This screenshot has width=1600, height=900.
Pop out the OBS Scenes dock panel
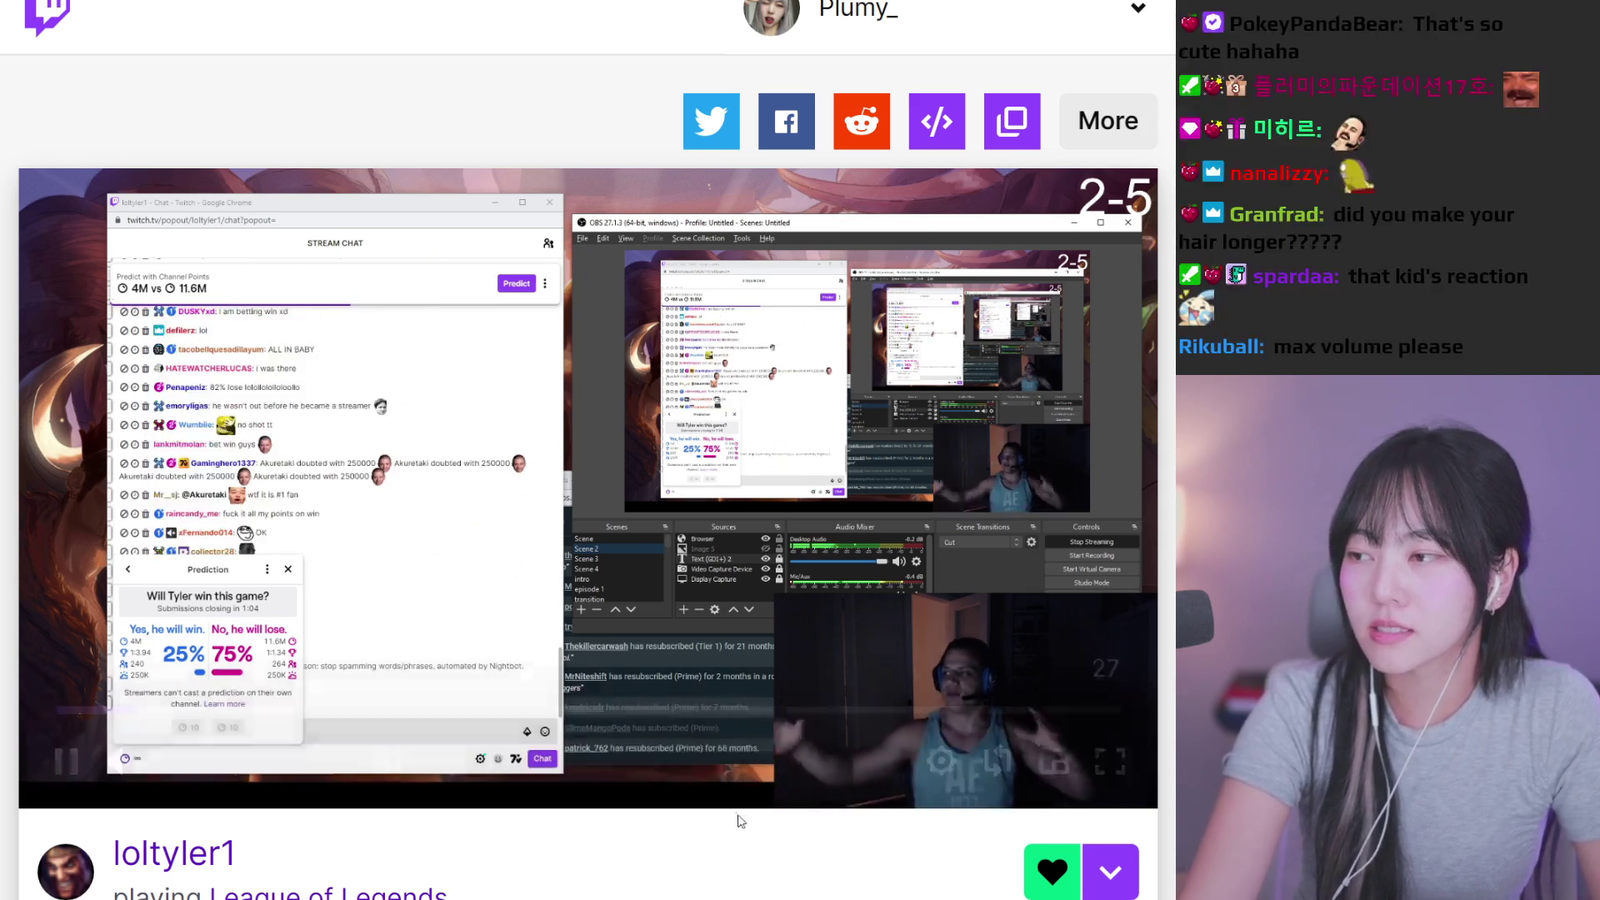665,527
